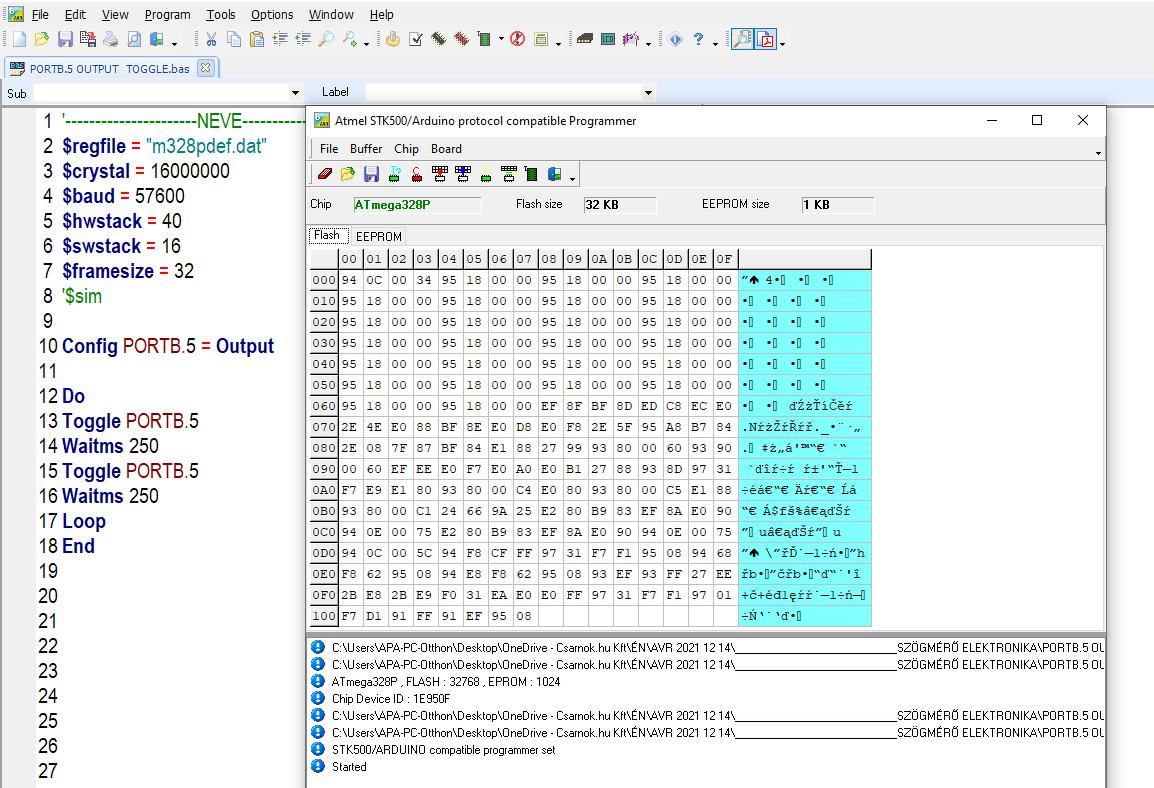Click scissors cut icon in main toolbar
1154x788 pixels.
tap(211, 40)
